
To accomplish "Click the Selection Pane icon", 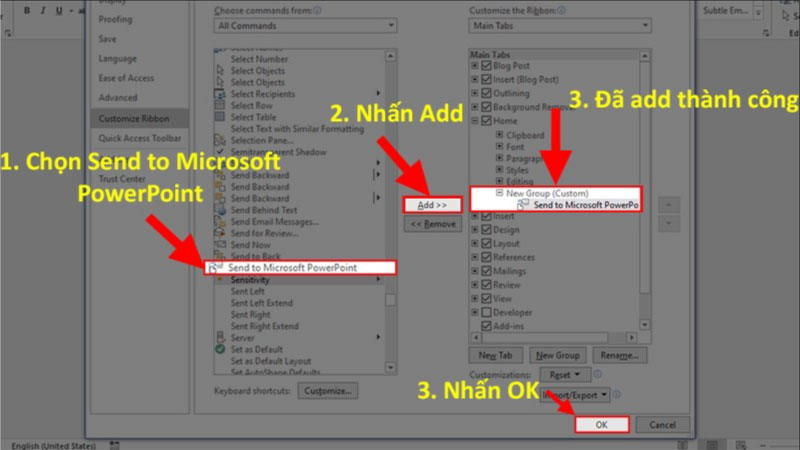I will coord(220,140).
